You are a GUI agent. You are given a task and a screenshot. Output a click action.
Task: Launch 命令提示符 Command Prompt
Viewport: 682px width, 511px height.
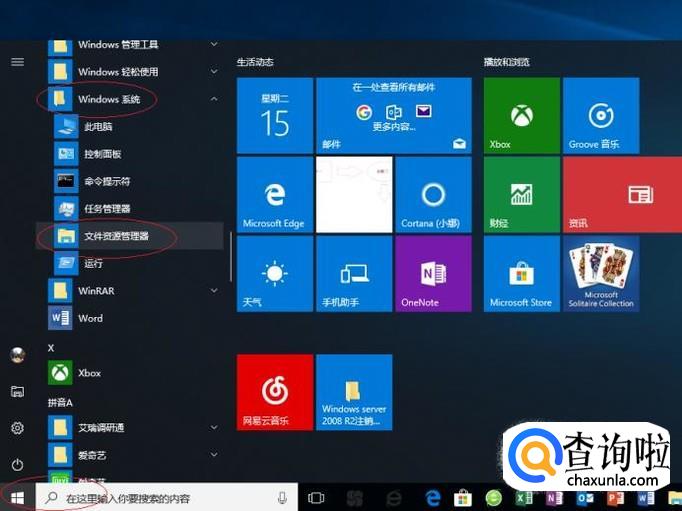point(130,181)
